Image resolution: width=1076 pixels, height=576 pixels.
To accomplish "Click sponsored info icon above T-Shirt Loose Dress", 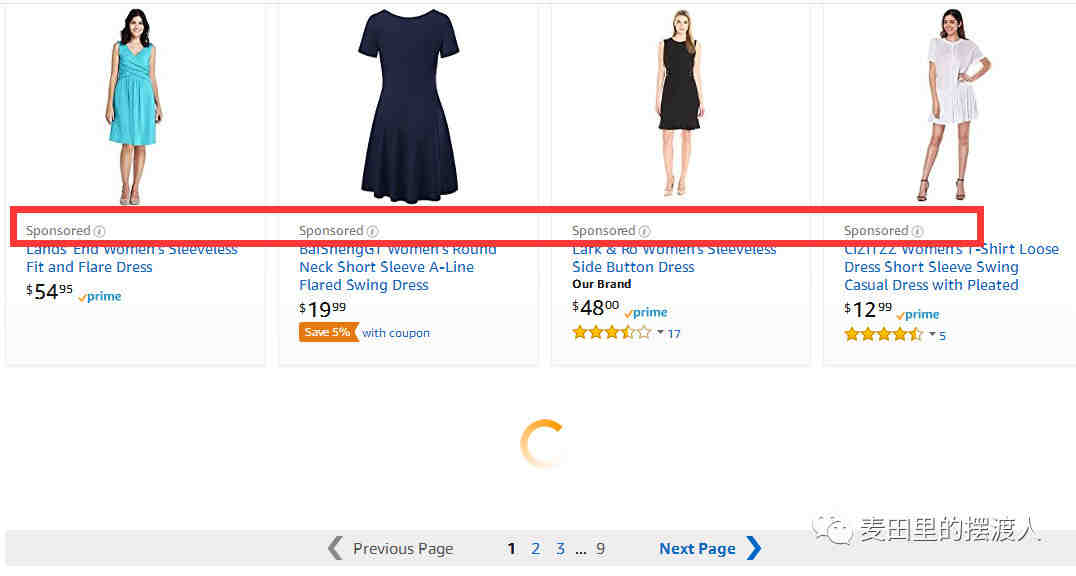I will (917, 231).
